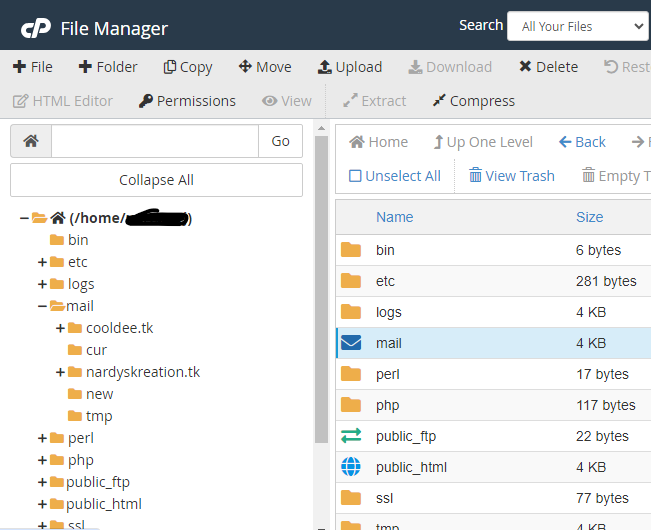Select the tmp folder under mail

coord(99,416)
